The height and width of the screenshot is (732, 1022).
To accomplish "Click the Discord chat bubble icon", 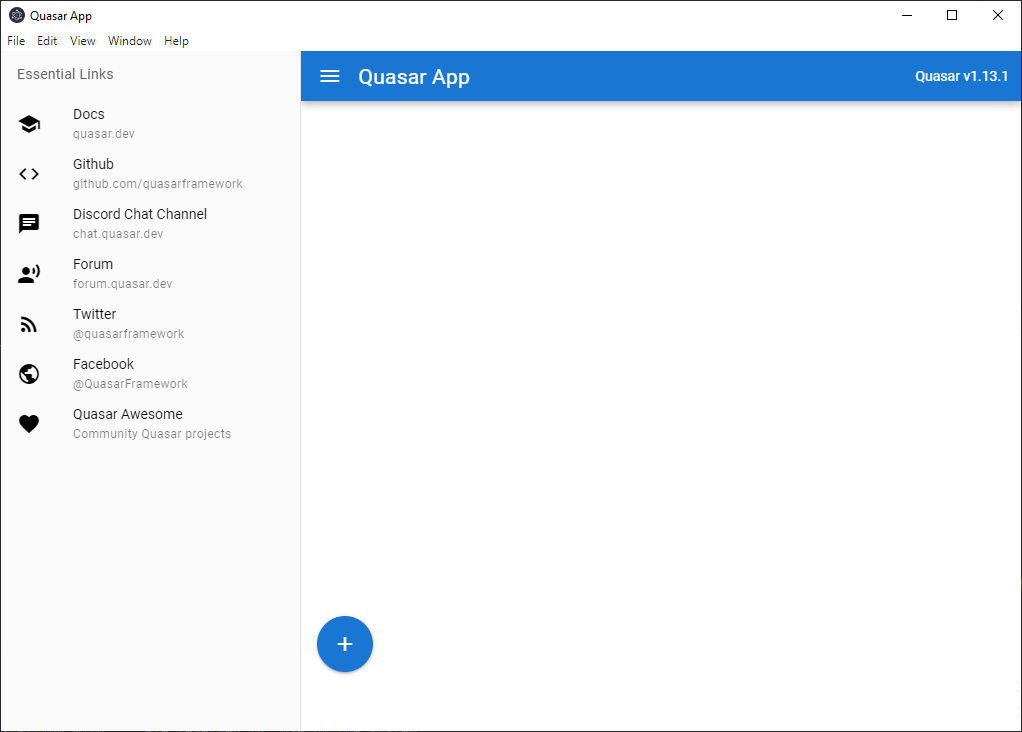I will pyautogui.click(x=29, y=224).
